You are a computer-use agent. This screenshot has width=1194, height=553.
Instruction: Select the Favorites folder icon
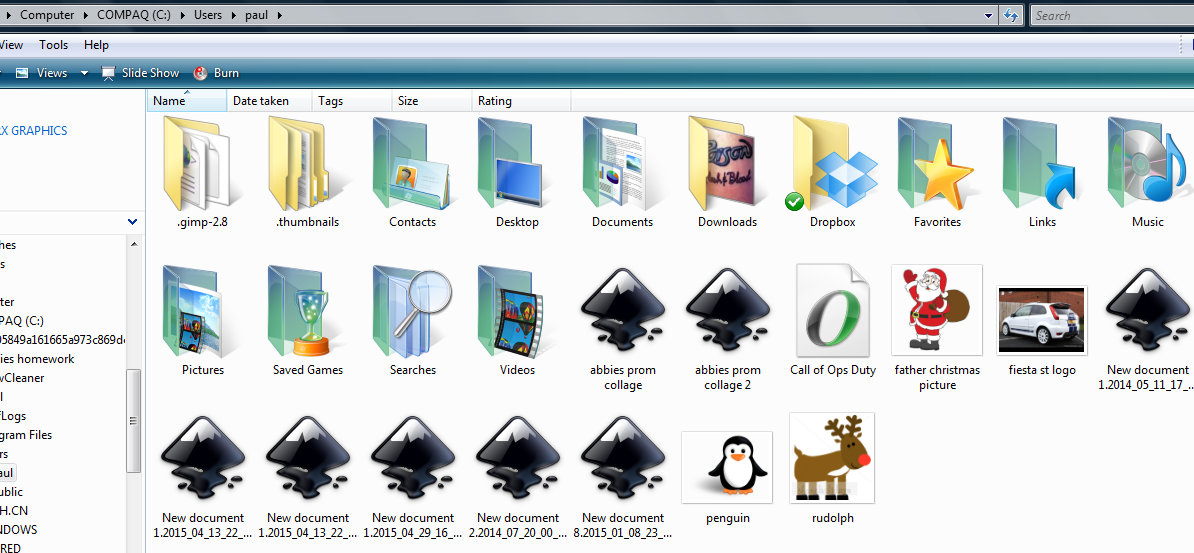[937, 164]
